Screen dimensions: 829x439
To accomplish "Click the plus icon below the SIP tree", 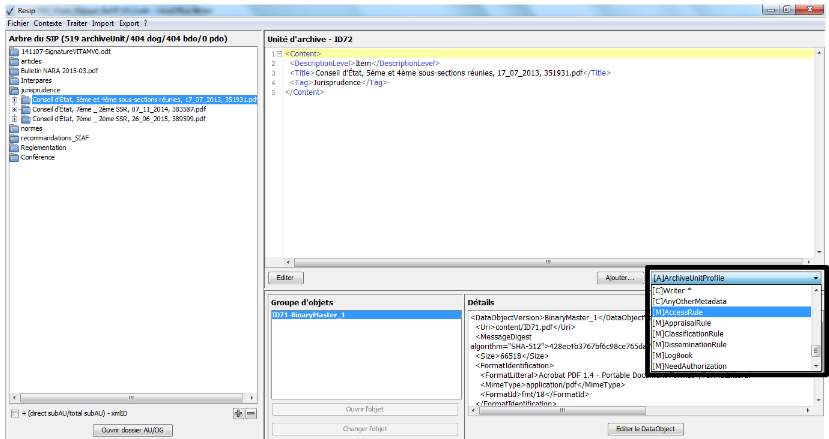I will pos(237,413).
